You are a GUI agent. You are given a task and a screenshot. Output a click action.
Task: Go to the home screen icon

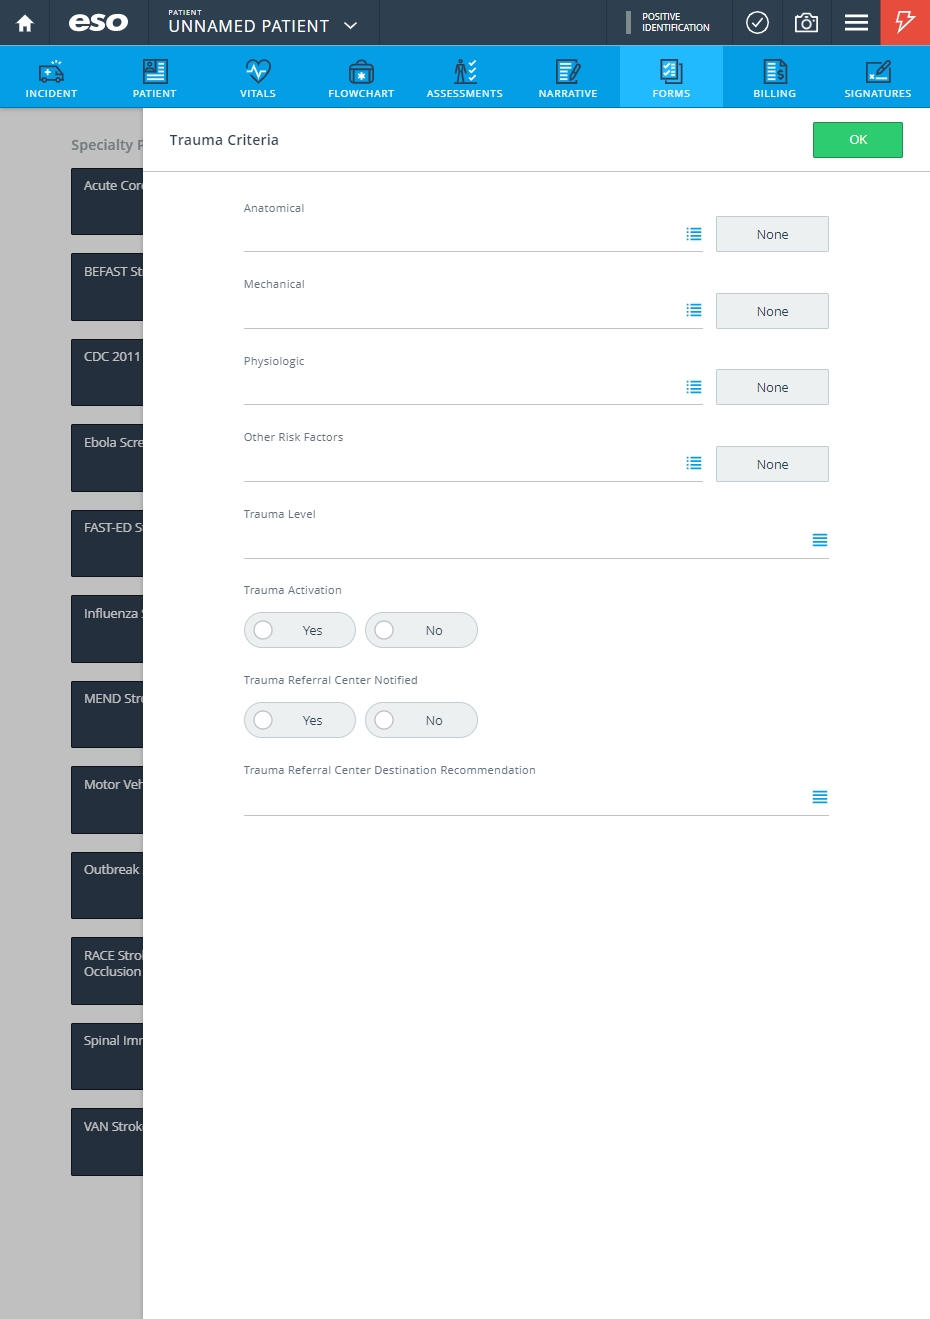[x=25, y=23]
